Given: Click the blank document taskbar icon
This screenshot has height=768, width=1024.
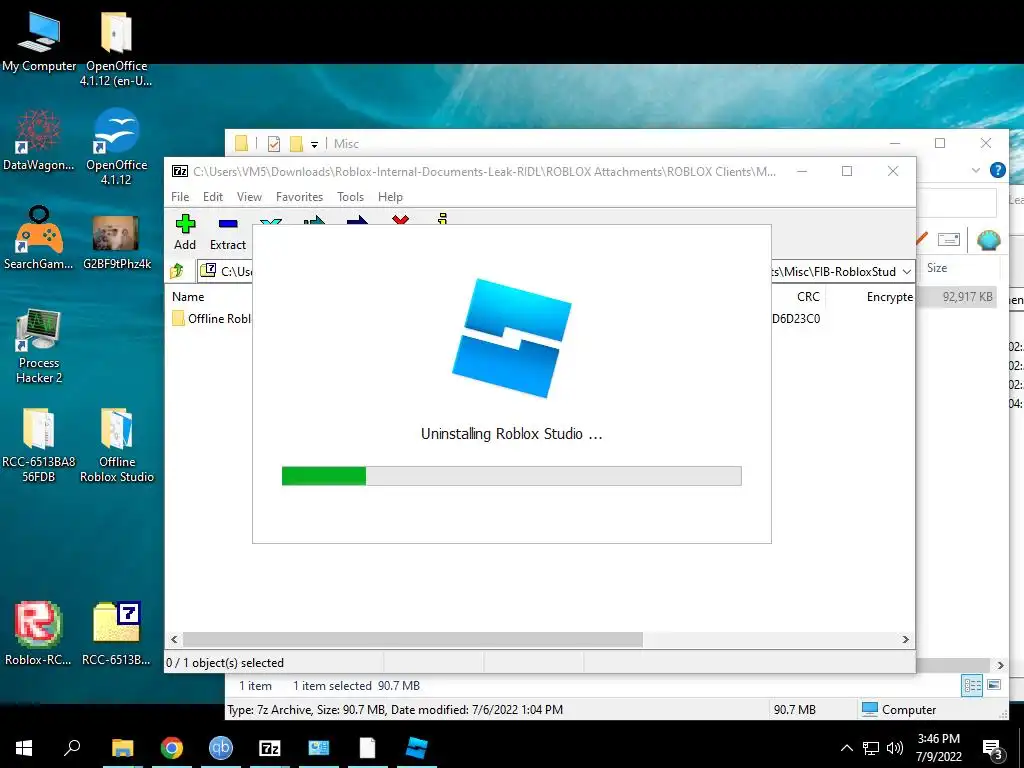Looking at the screenshot, I should coord(368,748).
